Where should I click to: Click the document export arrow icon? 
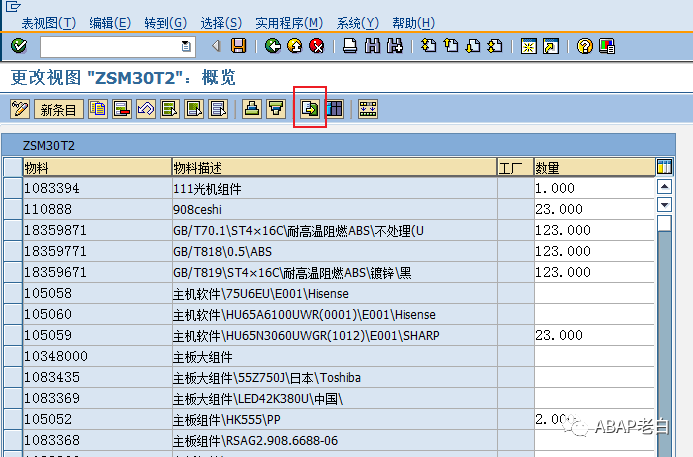(x=310, y=109)
